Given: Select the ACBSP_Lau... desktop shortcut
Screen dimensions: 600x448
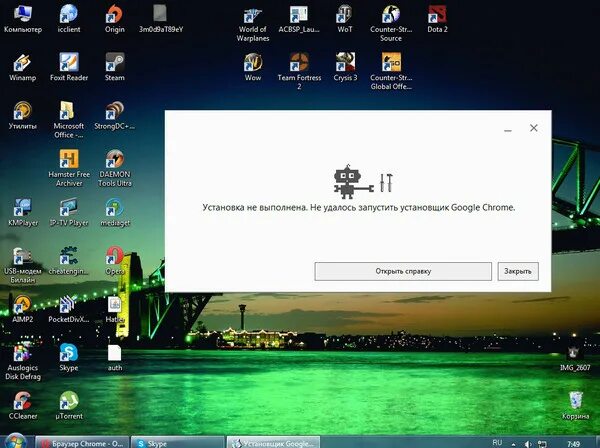Looking at the screenshot, I should (299, 19).
